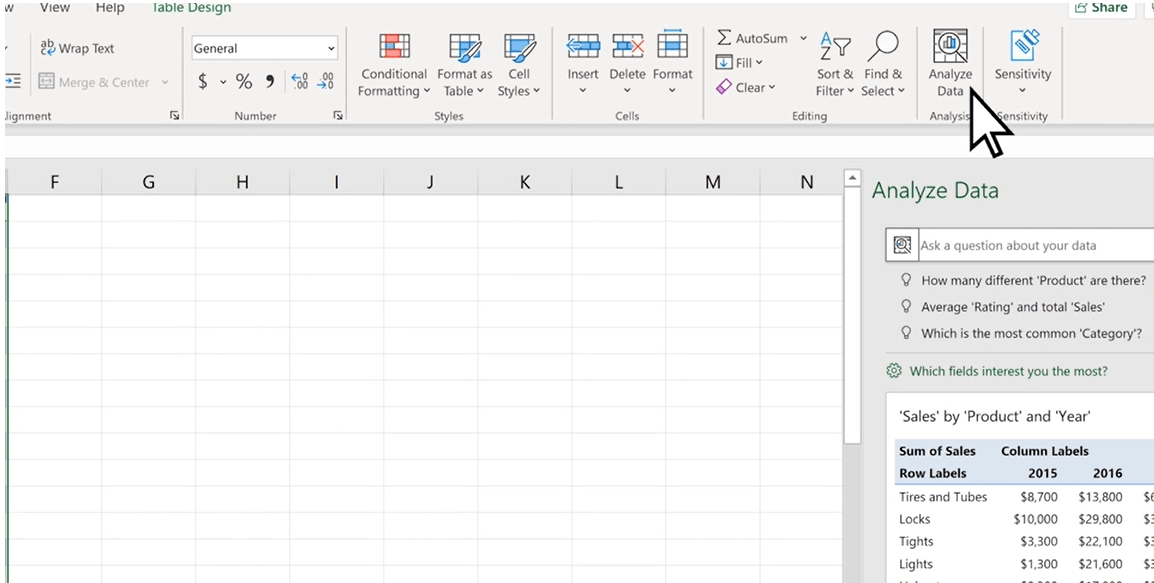This screenshot has height=583, width=1154.
Task: Click the Analyze Data button
Action: pyautogui.click(x=950, y=65)
